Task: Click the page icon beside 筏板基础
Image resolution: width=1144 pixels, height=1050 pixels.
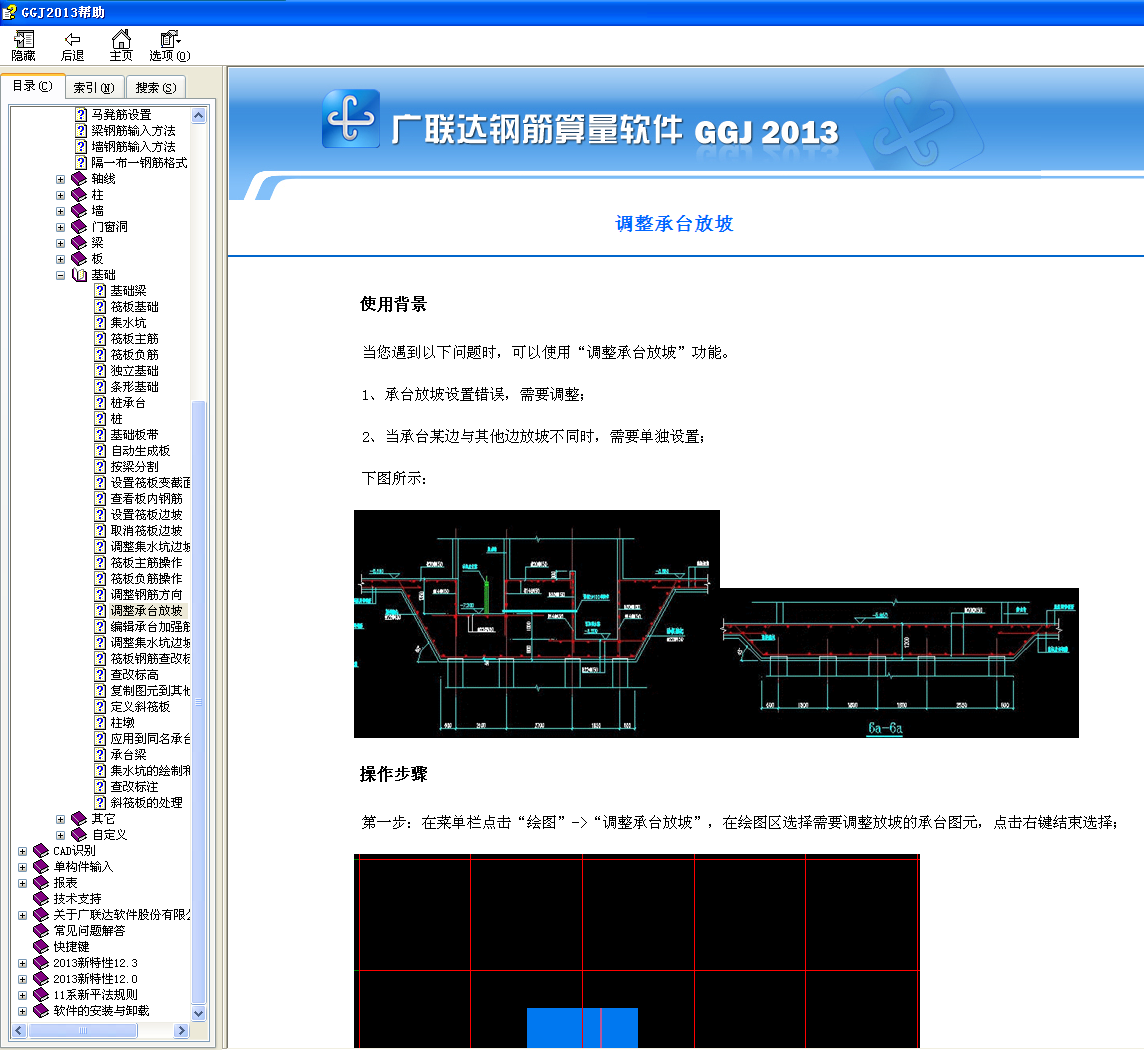Action: 100,307
